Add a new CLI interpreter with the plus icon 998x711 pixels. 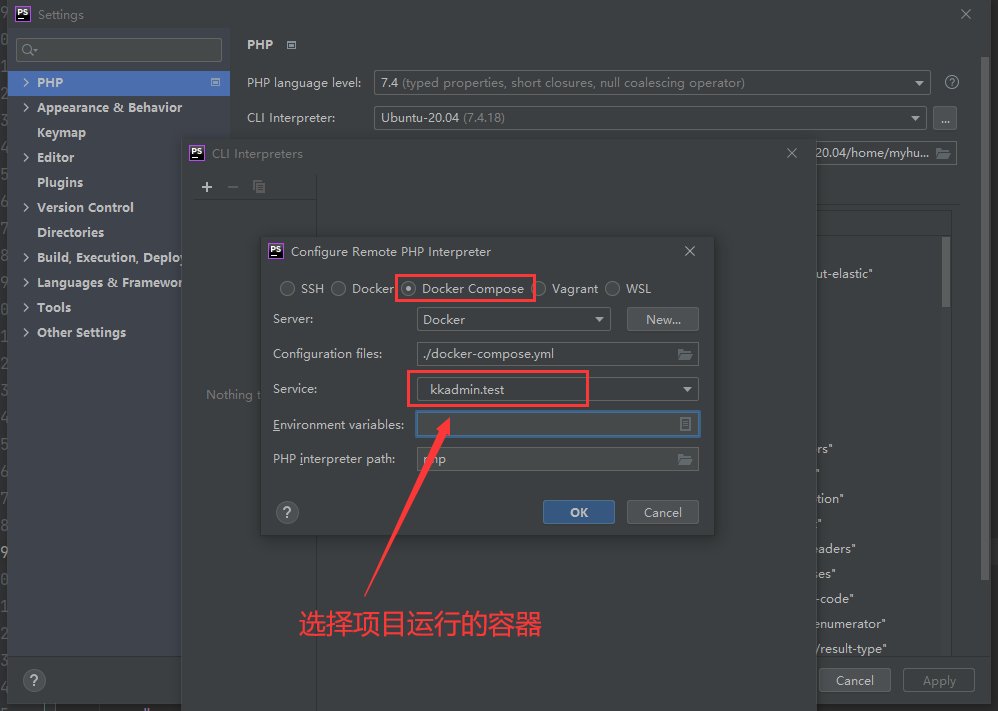(207, 187)
